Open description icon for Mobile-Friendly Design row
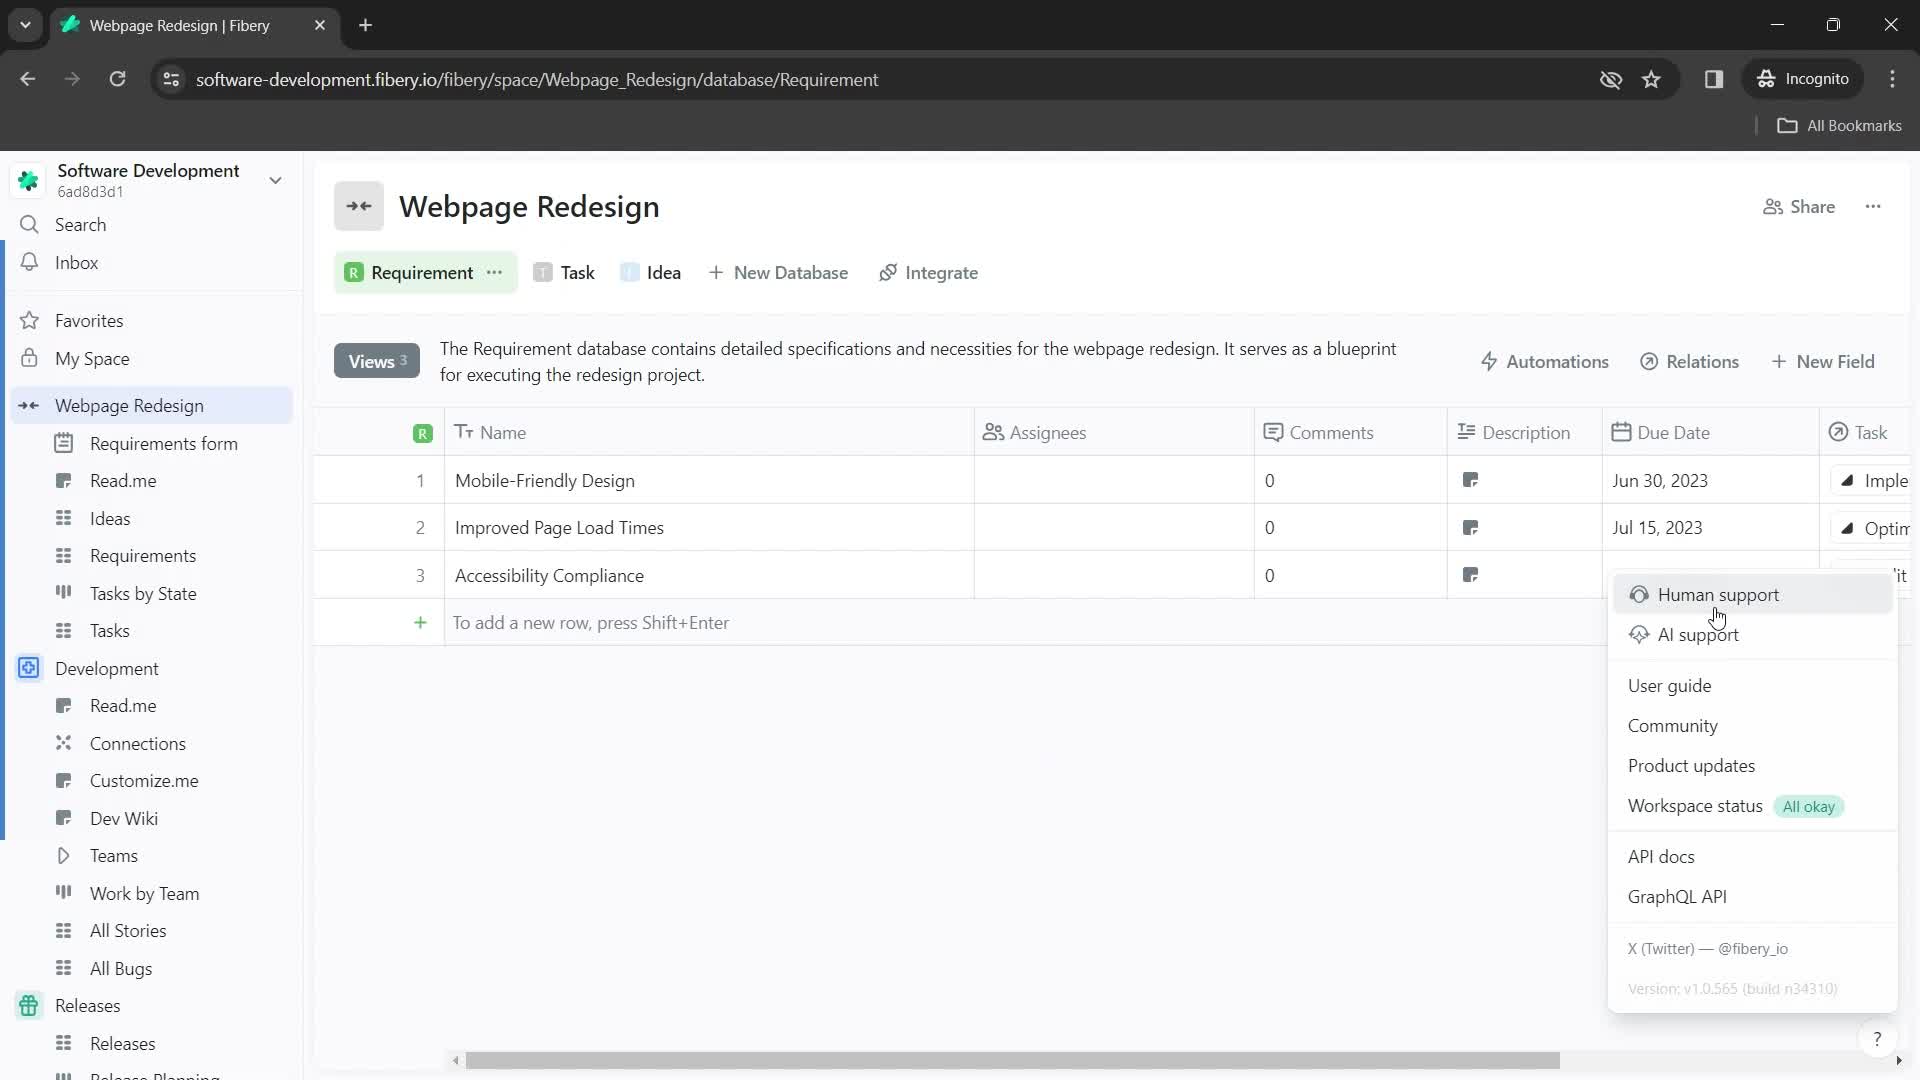This screenshot has height=1080, width=1920. 1470,481
